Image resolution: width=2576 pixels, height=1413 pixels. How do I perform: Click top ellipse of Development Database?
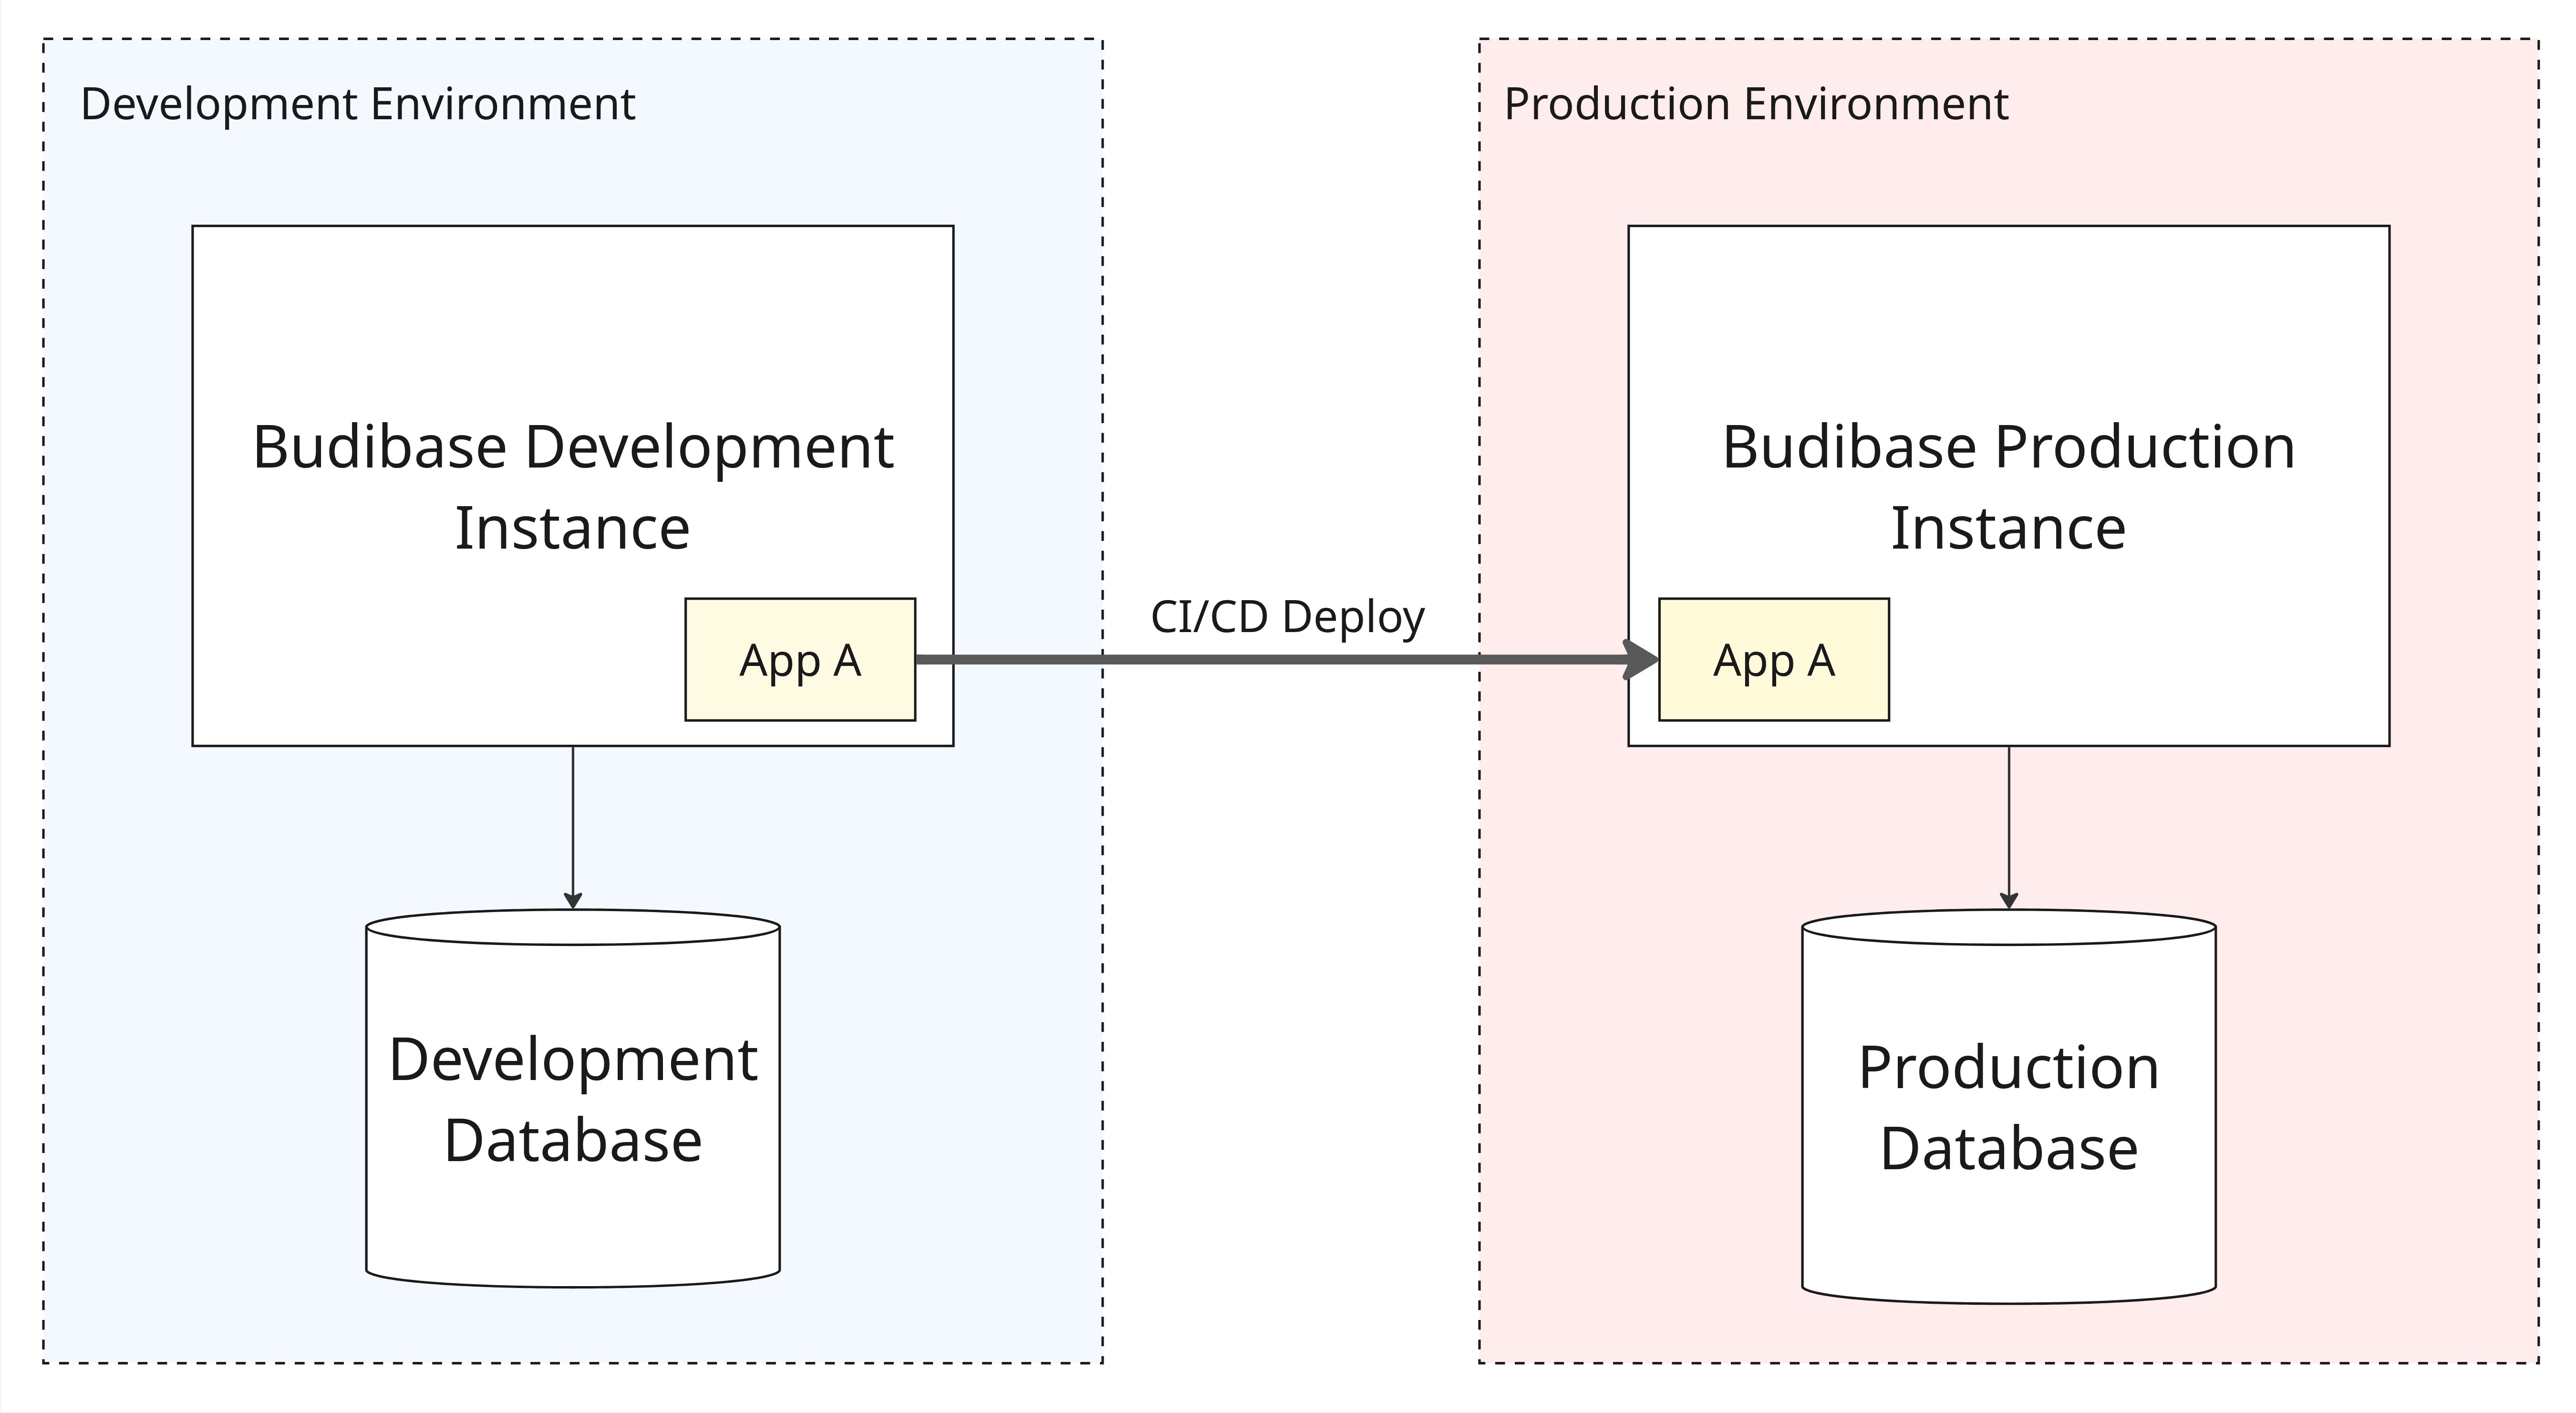click(x=572, y=927)
